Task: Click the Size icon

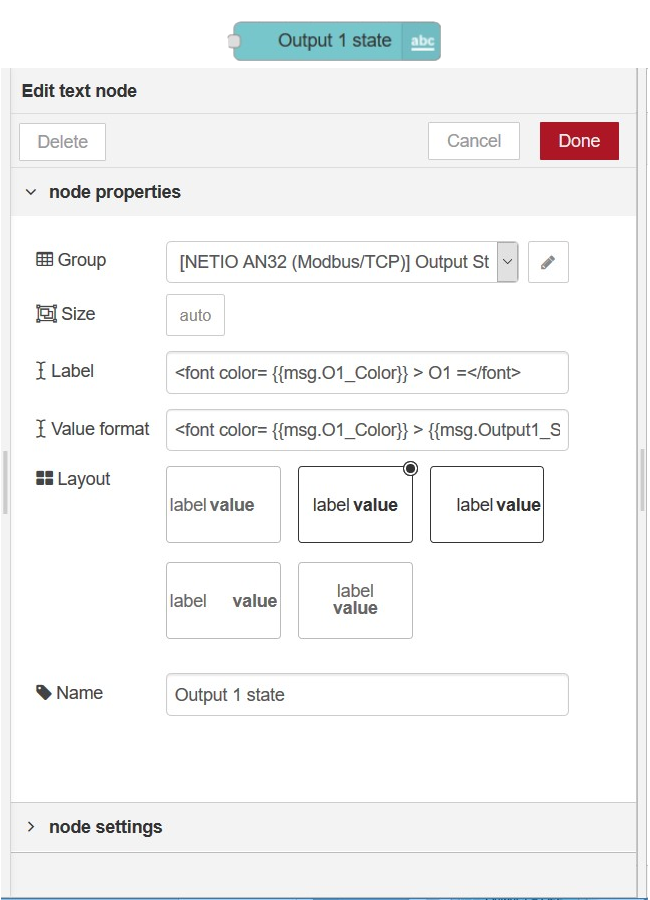Action: (46, 314)
